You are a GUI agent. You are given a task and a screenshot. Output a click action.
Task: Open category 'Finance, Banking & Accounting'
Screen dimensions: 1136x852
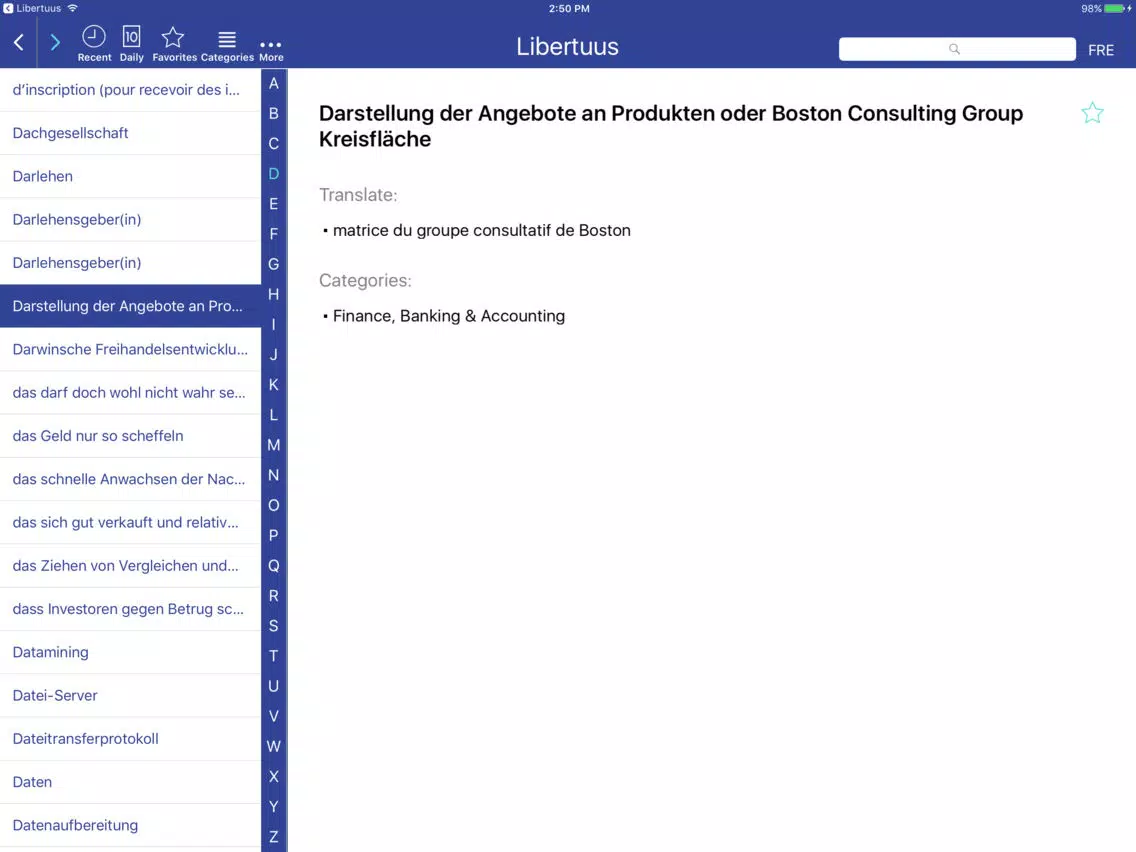448,316
